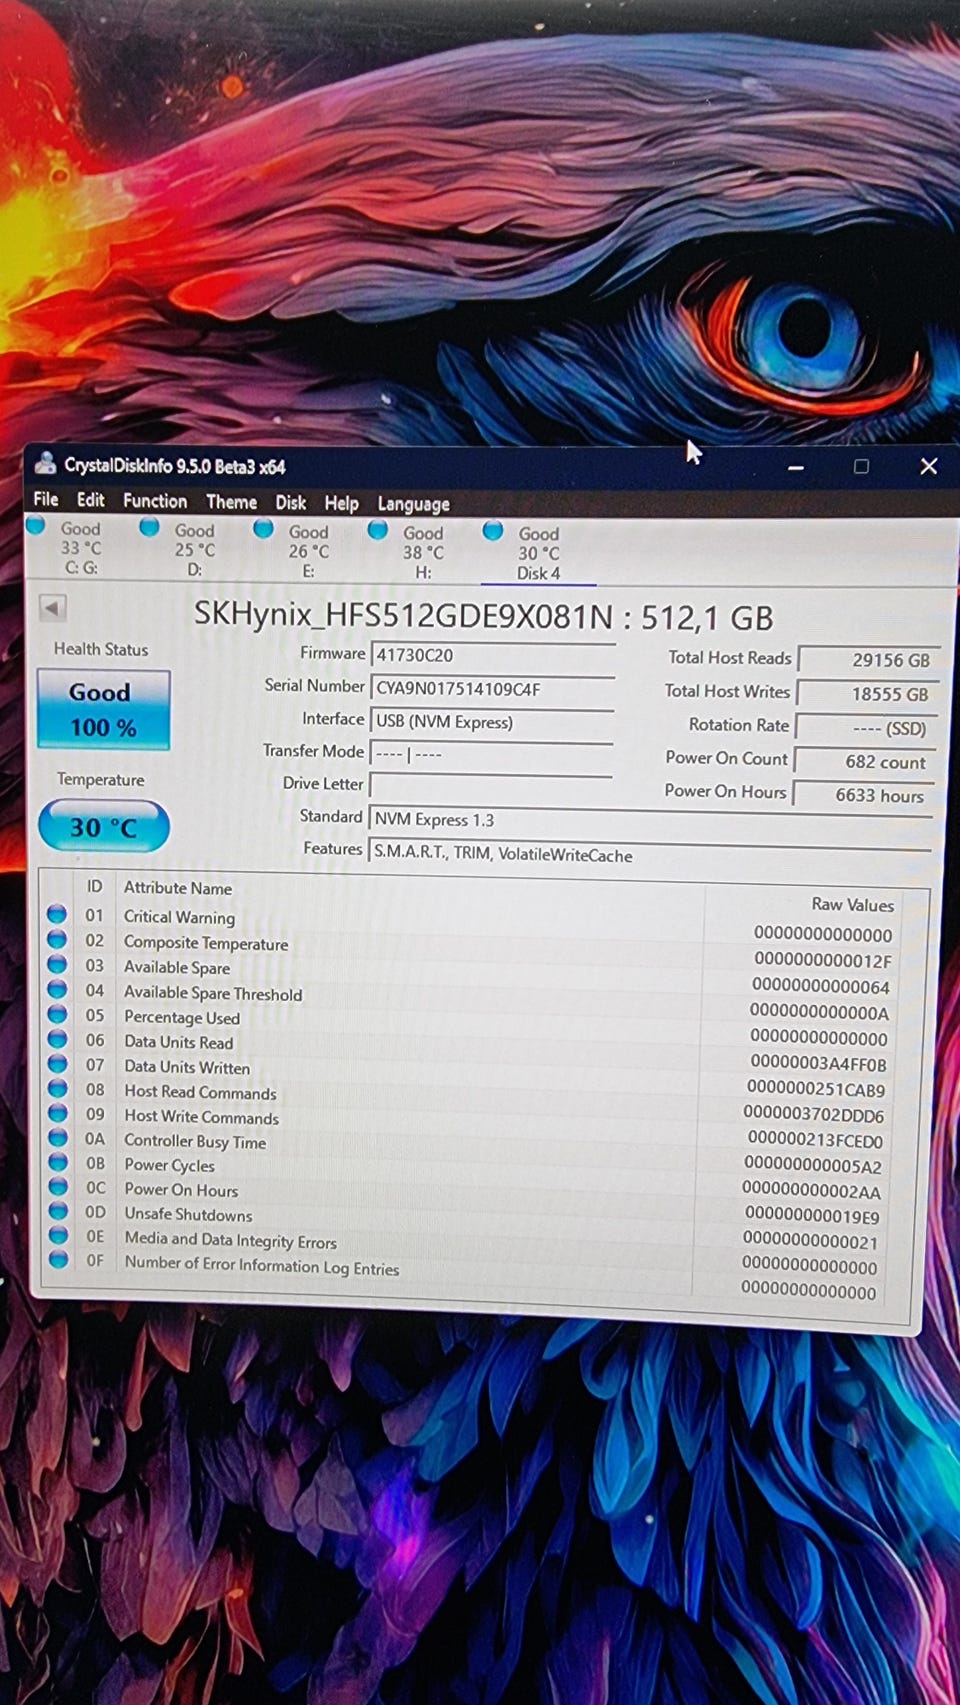Click the Raw Values column header

pyautogui.click(x=852, y=904)
